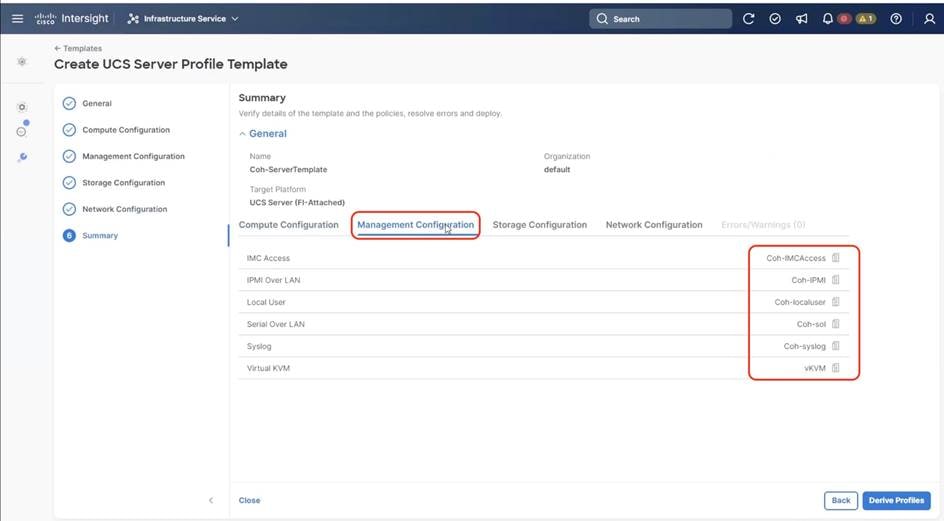The width and height of the screenshot is (944, 521).
Task: Open the Infrastructure Service dropdown arrow
Action: click(235, 19)
